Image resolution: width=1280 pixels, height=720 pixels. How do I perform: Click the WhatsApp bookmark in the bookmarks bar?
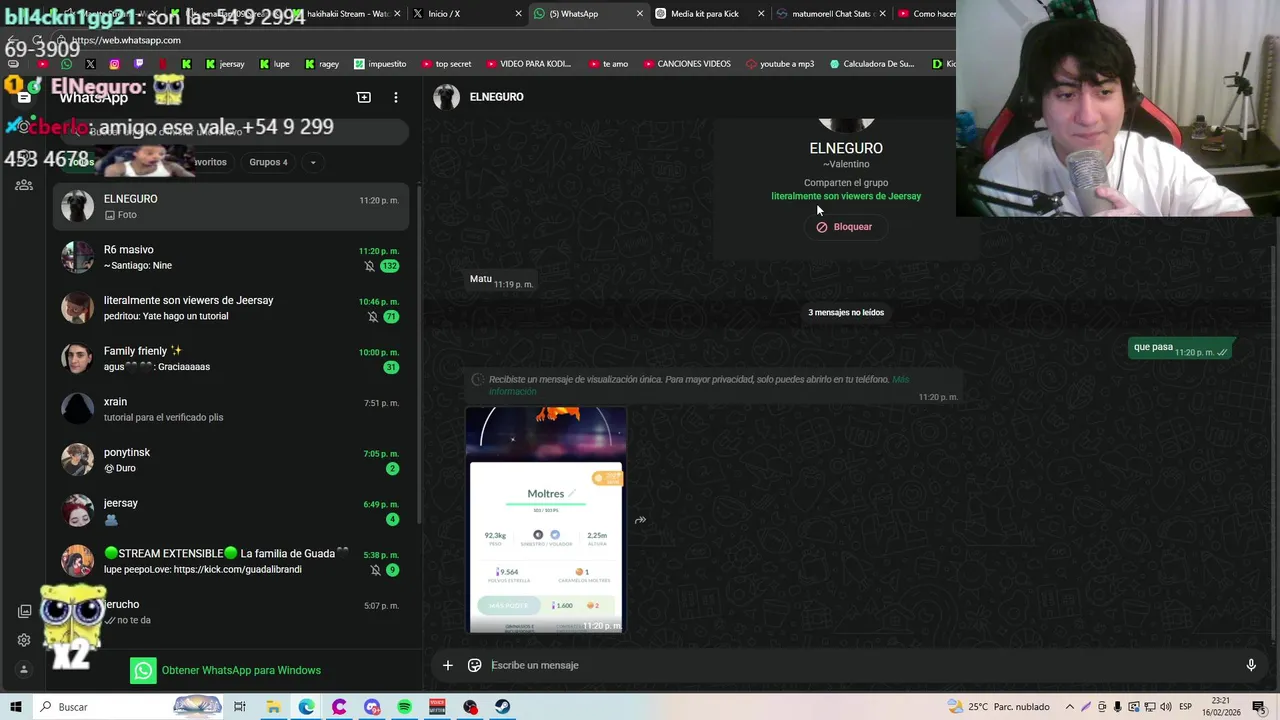pos(66,64)
